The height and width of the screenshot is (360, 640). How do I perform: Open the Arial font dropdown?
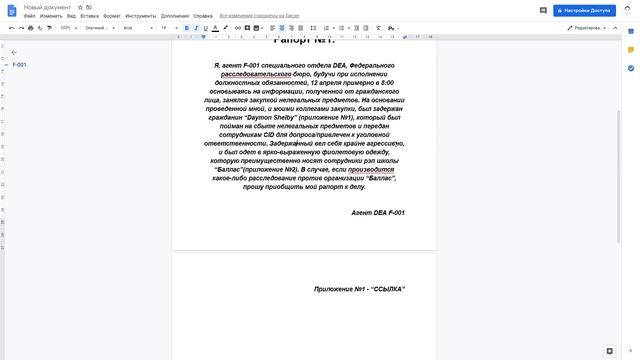point(138,28)
